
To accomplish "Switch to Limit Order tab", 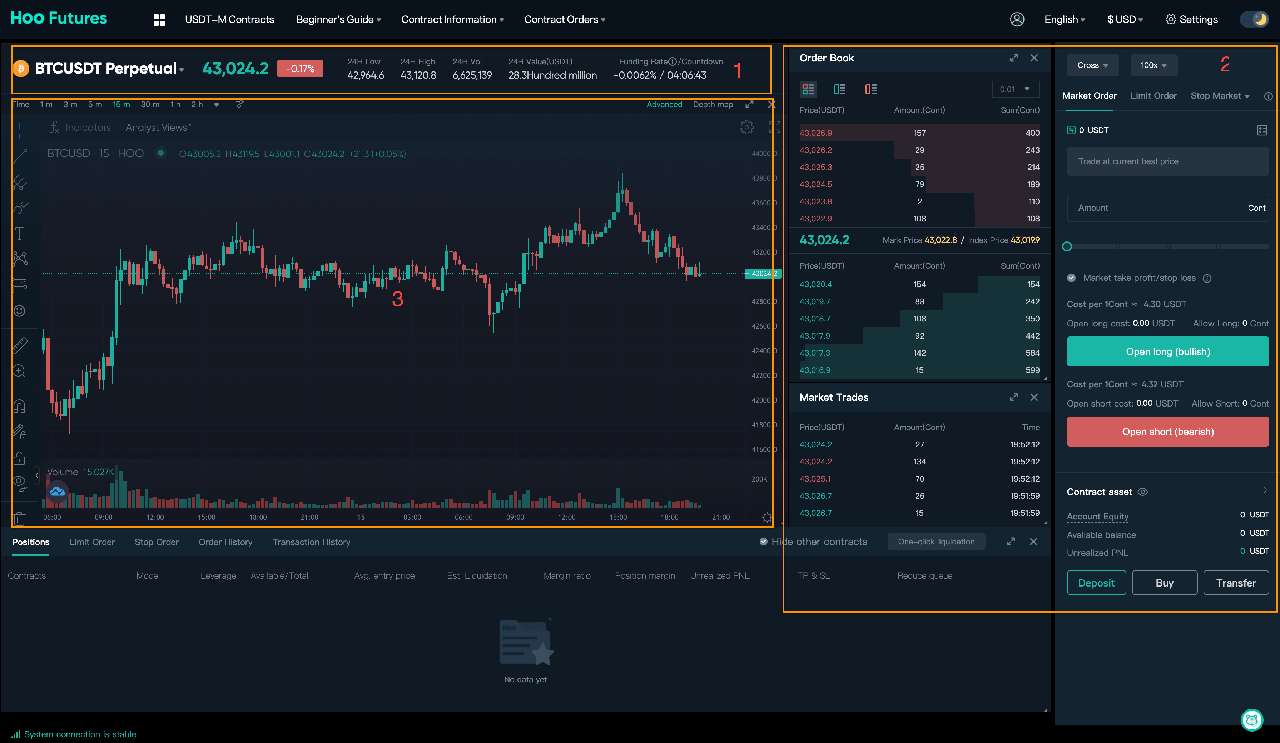I will 1153,96.
